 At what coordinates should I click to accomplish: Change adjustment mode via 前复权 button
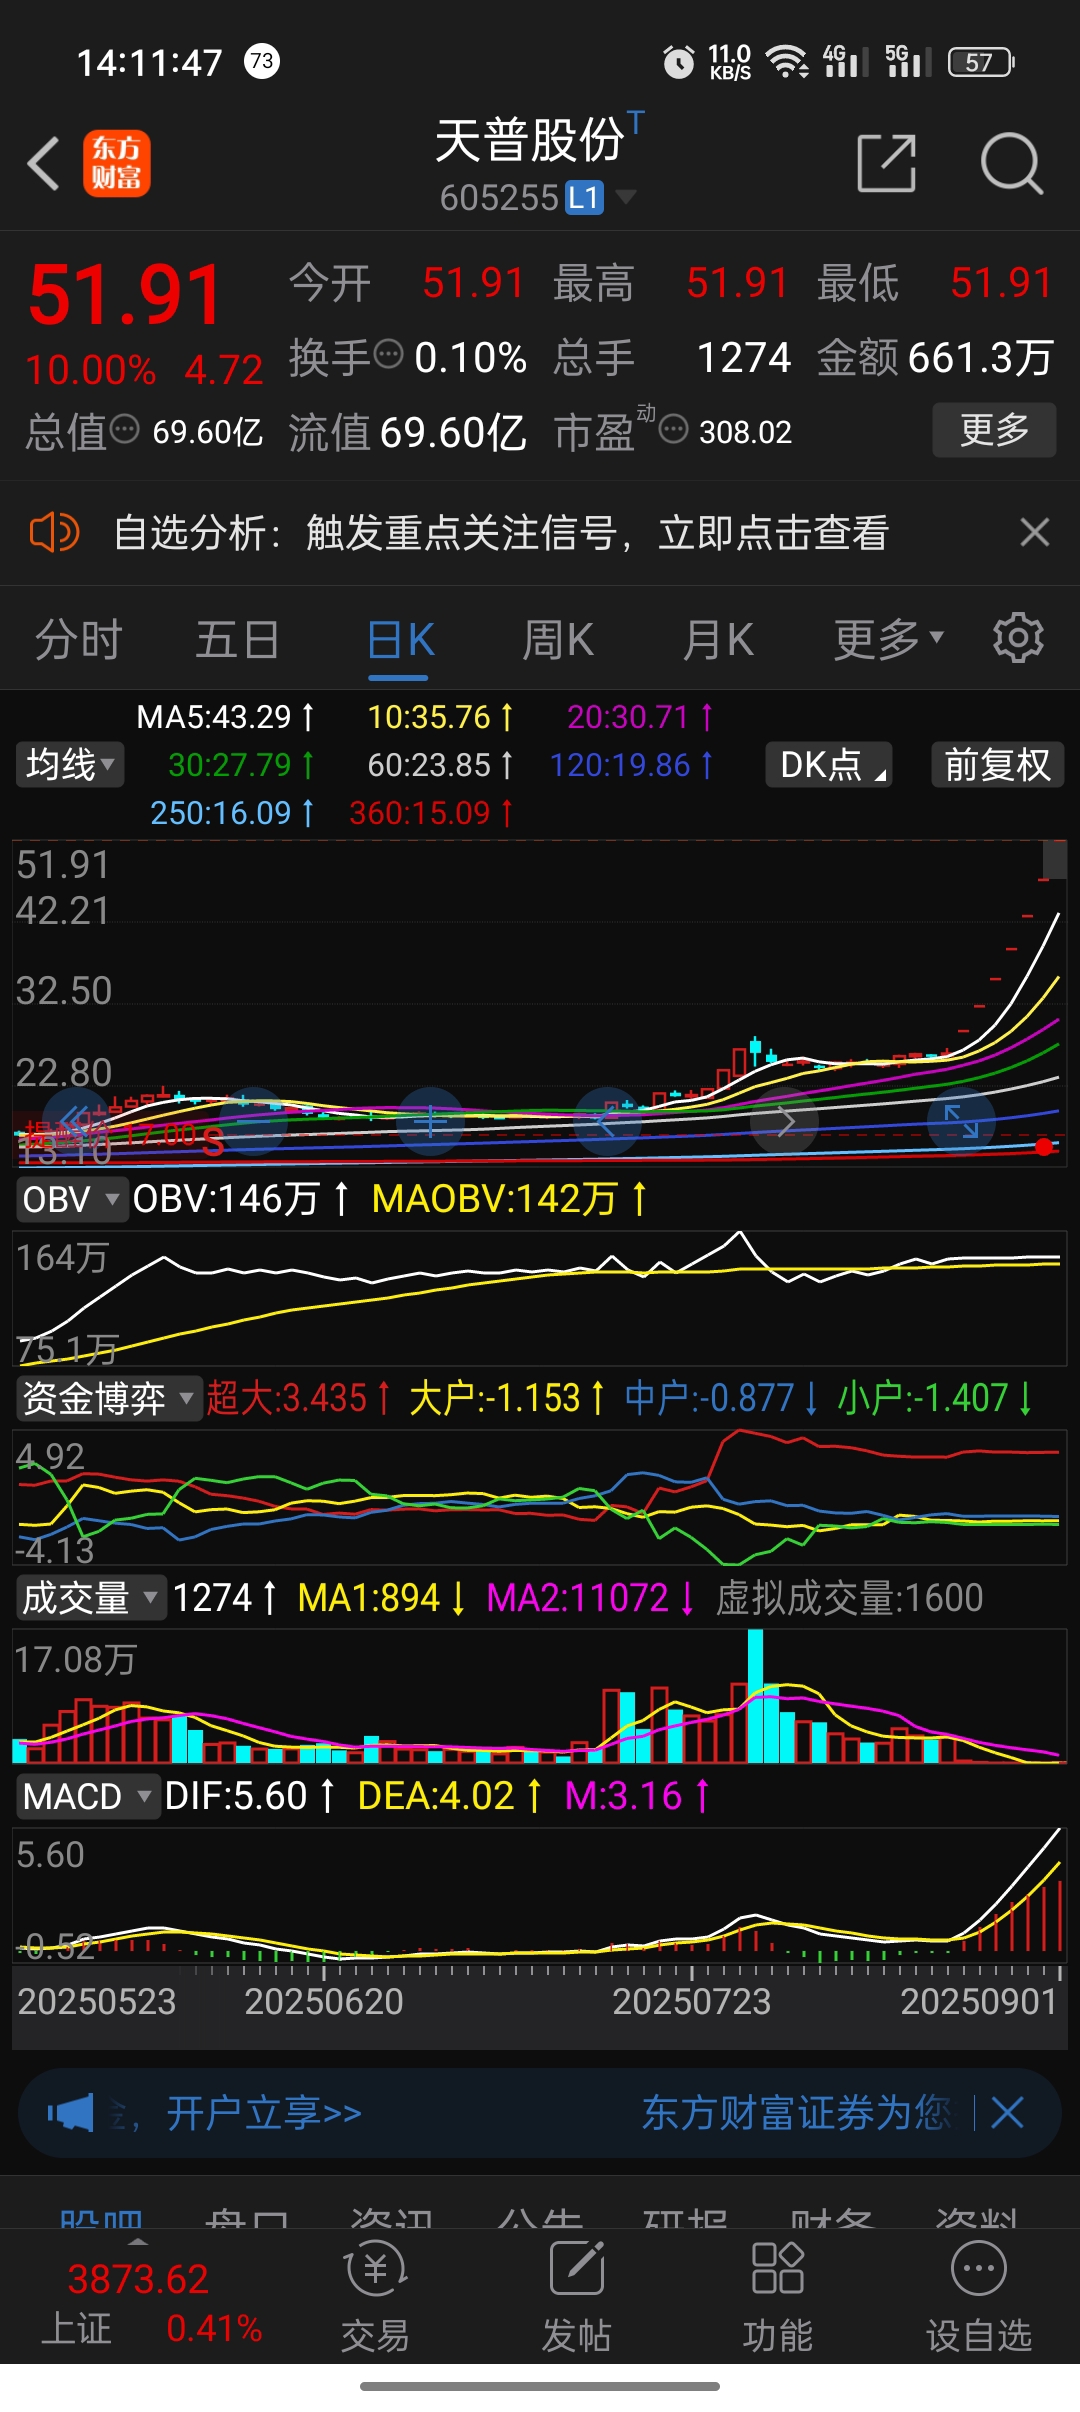[997, 765]
